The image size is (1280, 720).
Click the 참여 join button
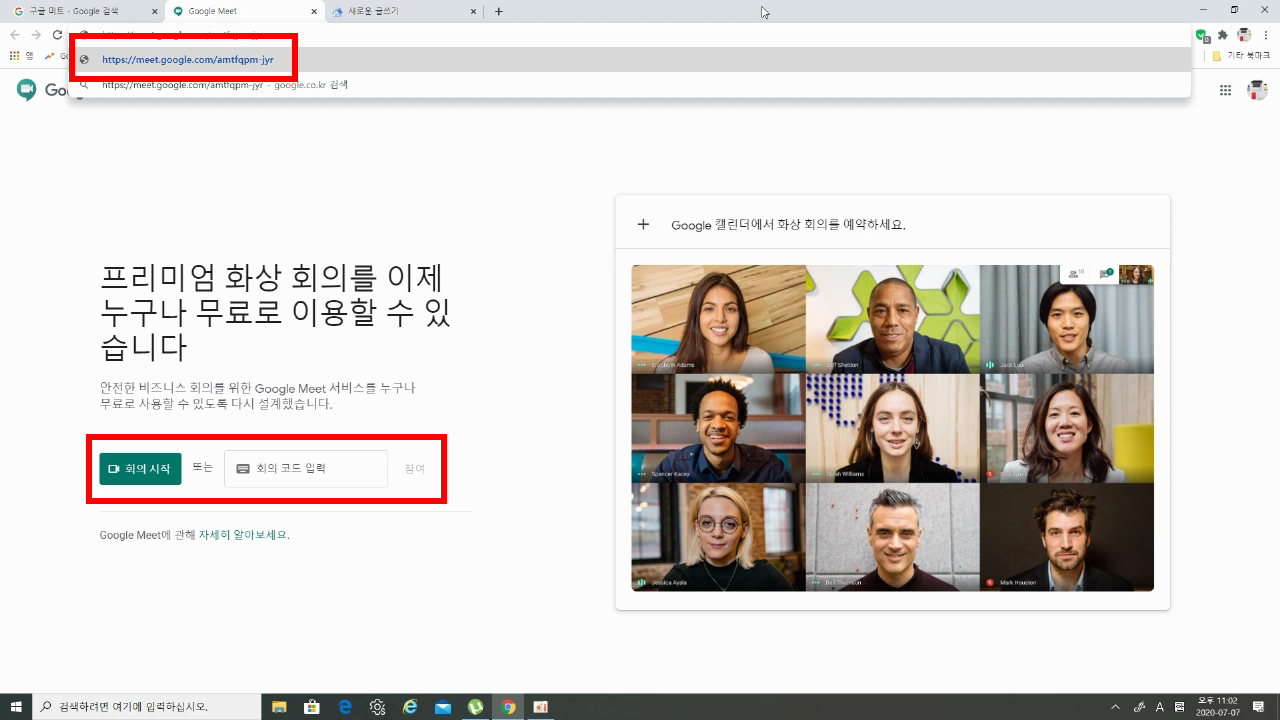pos(415,468)
